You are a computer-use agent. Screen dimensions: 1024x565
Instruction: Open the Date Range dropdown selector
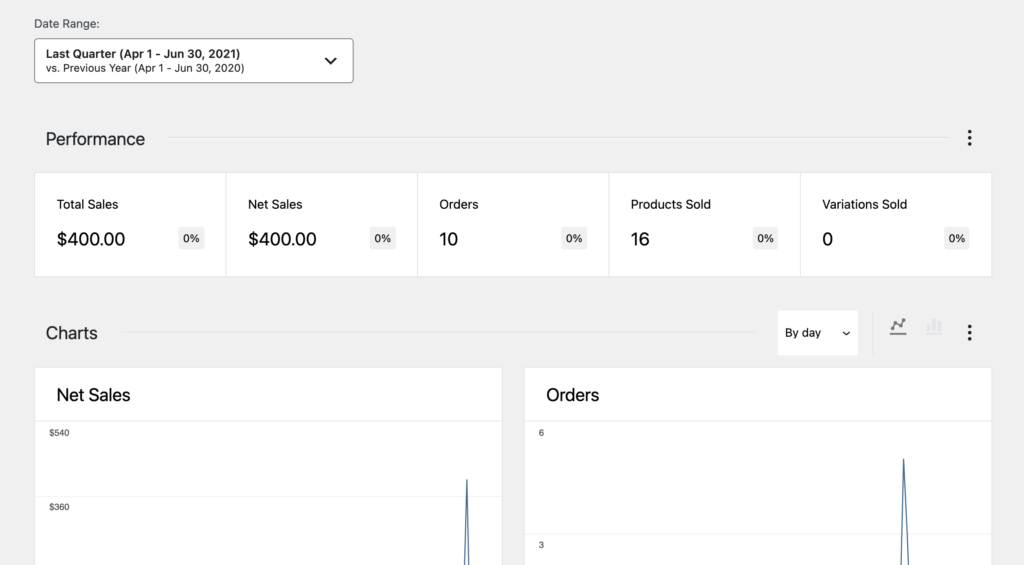[x=193, y=61]
